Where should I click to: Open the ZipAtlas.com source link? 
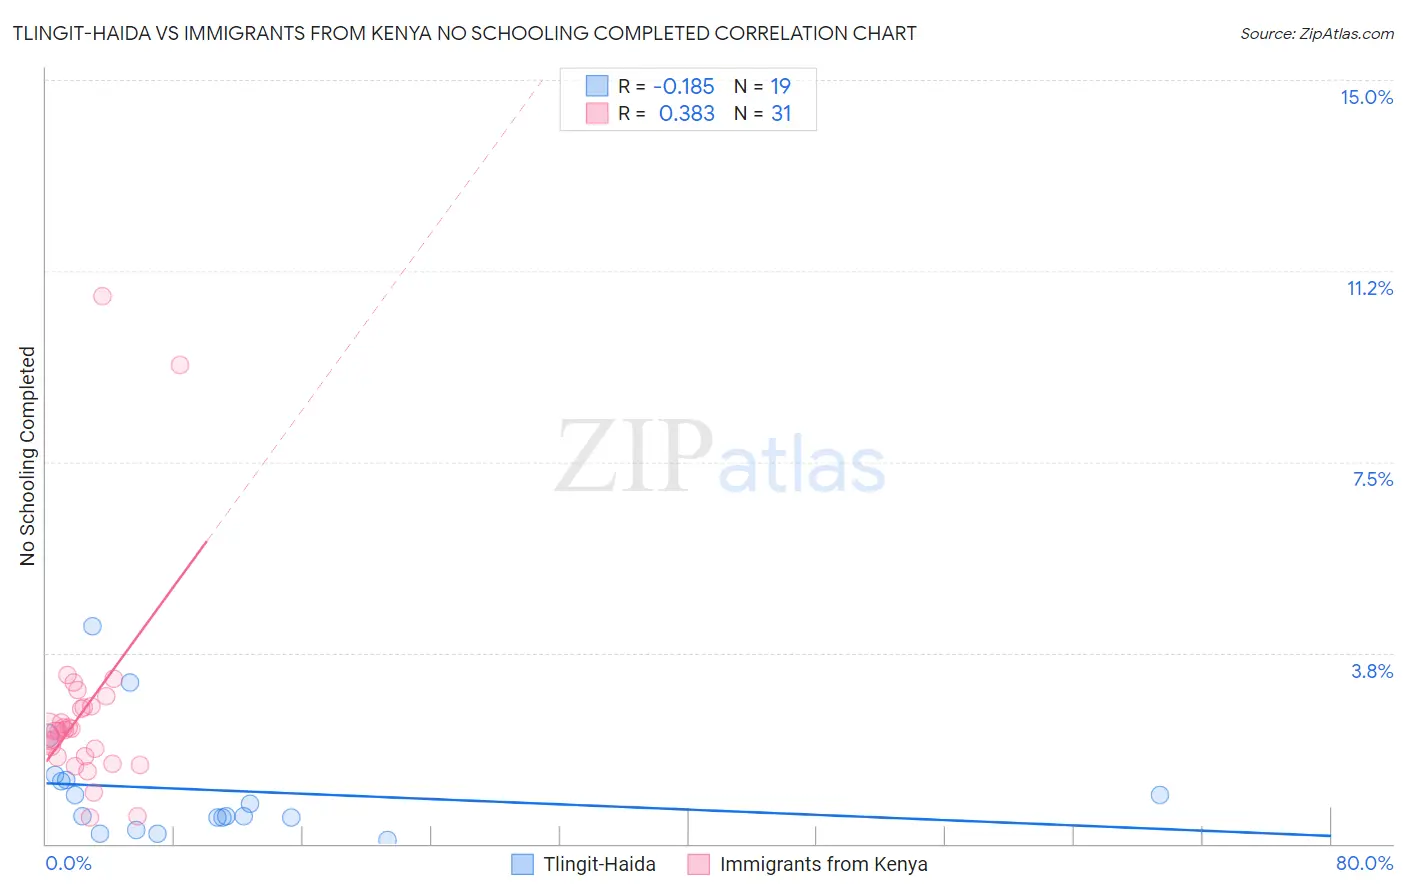coord(1317,33)
